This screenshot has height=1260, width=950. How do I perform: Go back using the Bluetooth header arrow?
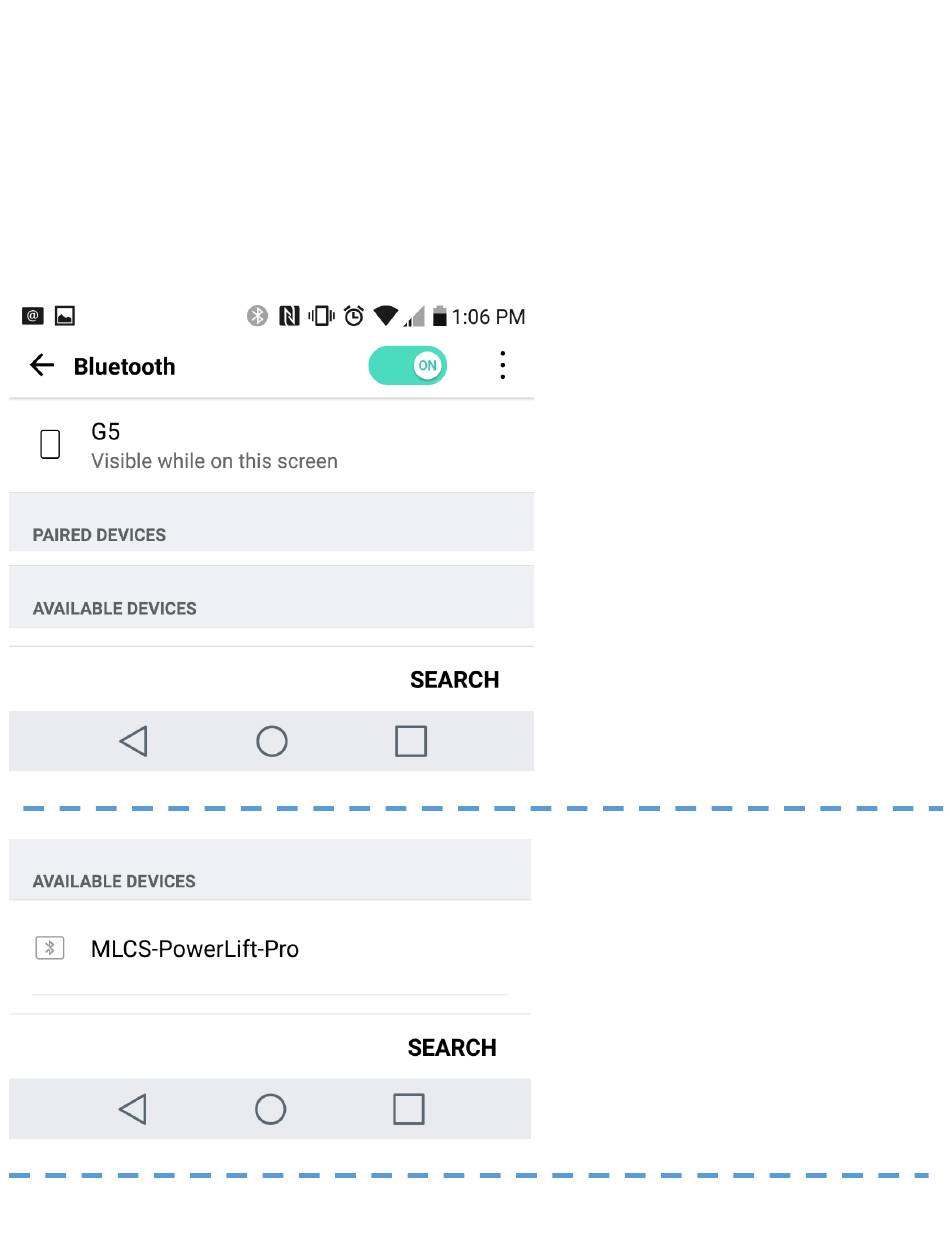(42, 365)
